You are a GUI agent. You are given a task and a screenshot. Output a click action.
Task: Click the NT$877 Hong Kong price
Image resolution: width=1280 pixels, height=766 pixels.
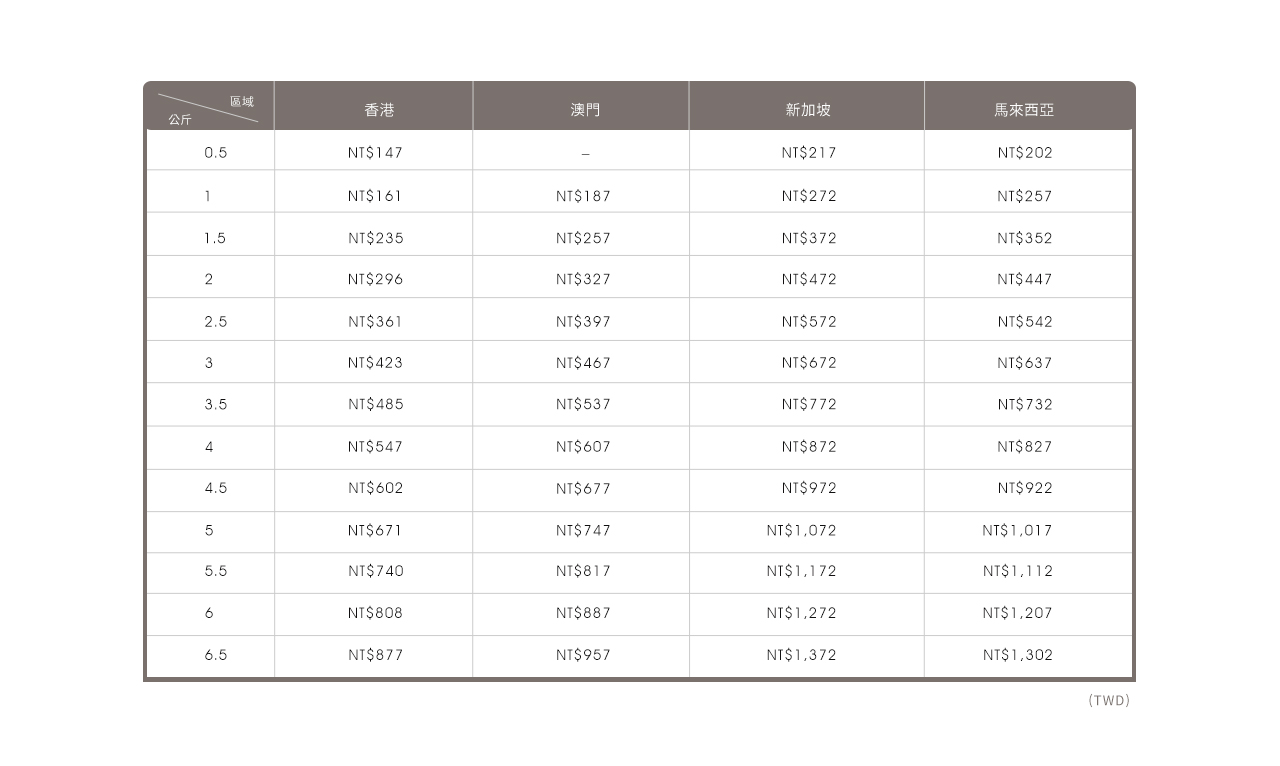[x=375, y=655]
